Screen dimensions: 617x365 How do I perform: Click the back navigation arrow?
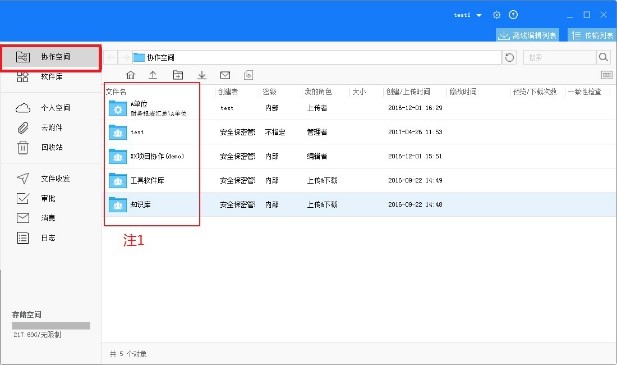click(111, 57)
